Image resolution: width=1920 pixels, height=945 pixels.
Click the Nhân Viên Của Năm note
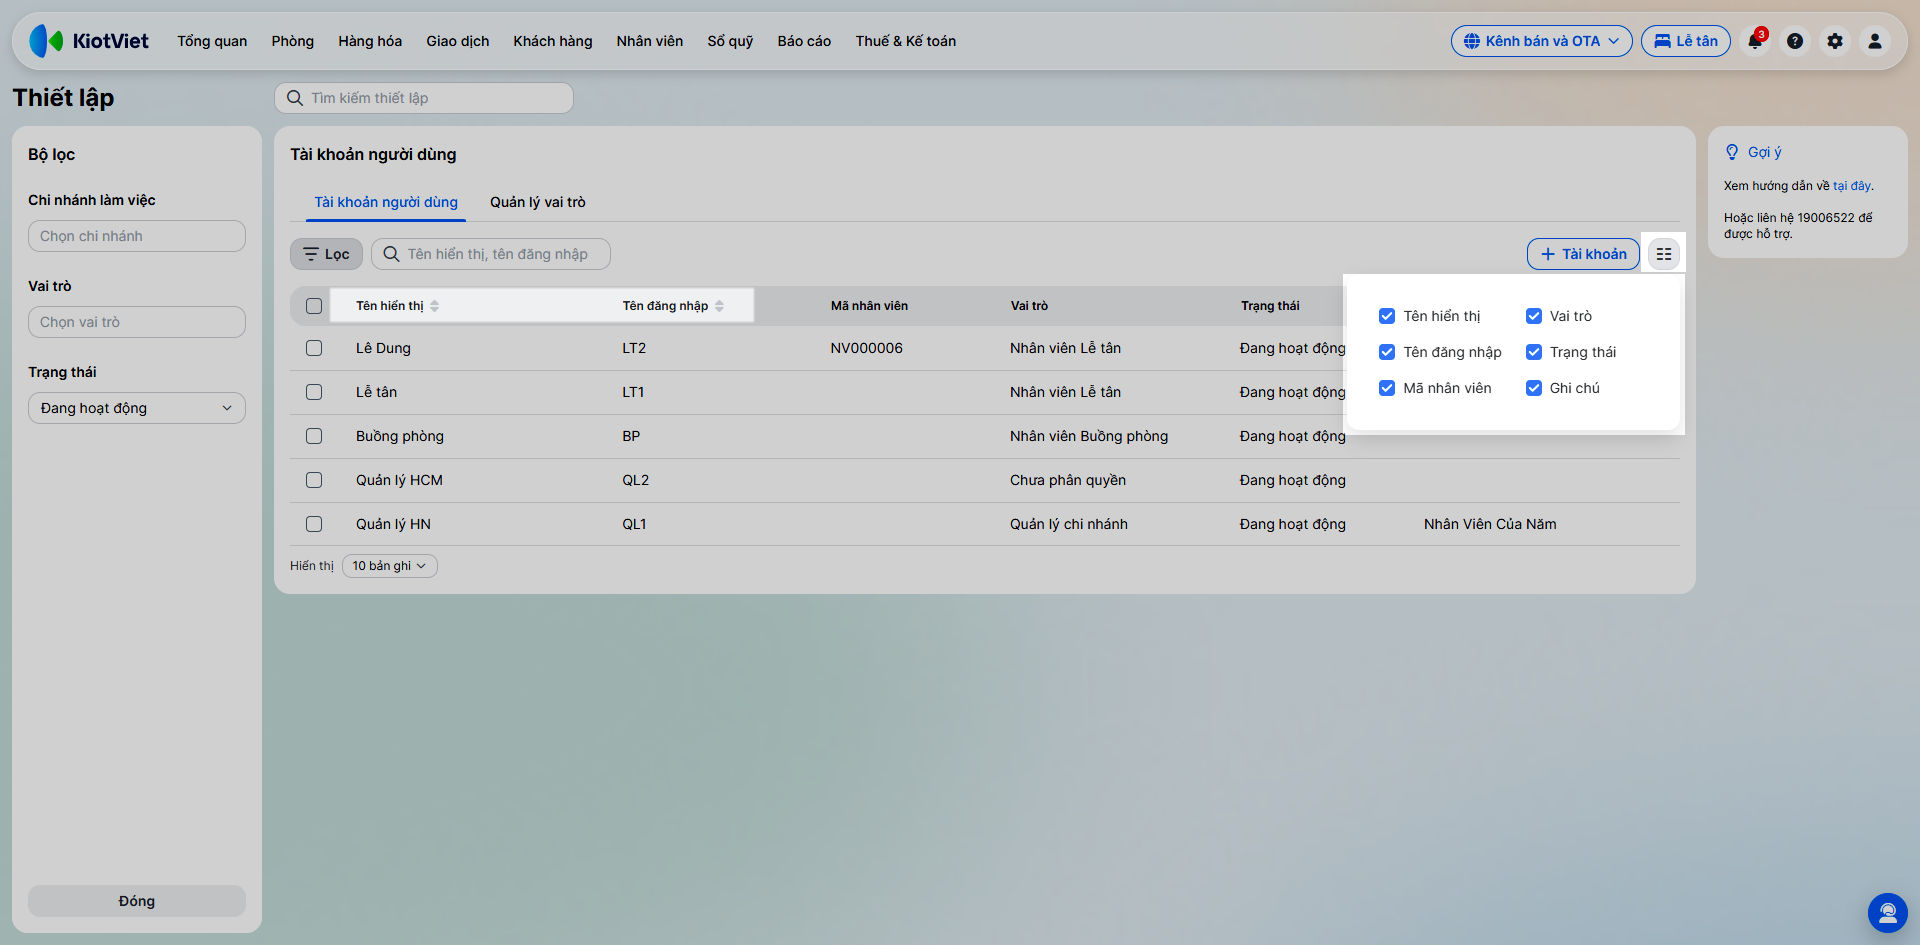point(1490,524)
